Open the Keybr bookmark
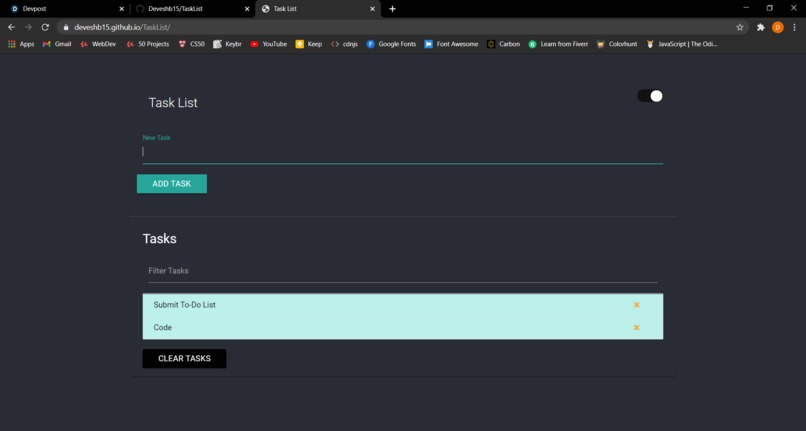Image resolution: width=806 pixels, height=431 pixels. [227, 44]
